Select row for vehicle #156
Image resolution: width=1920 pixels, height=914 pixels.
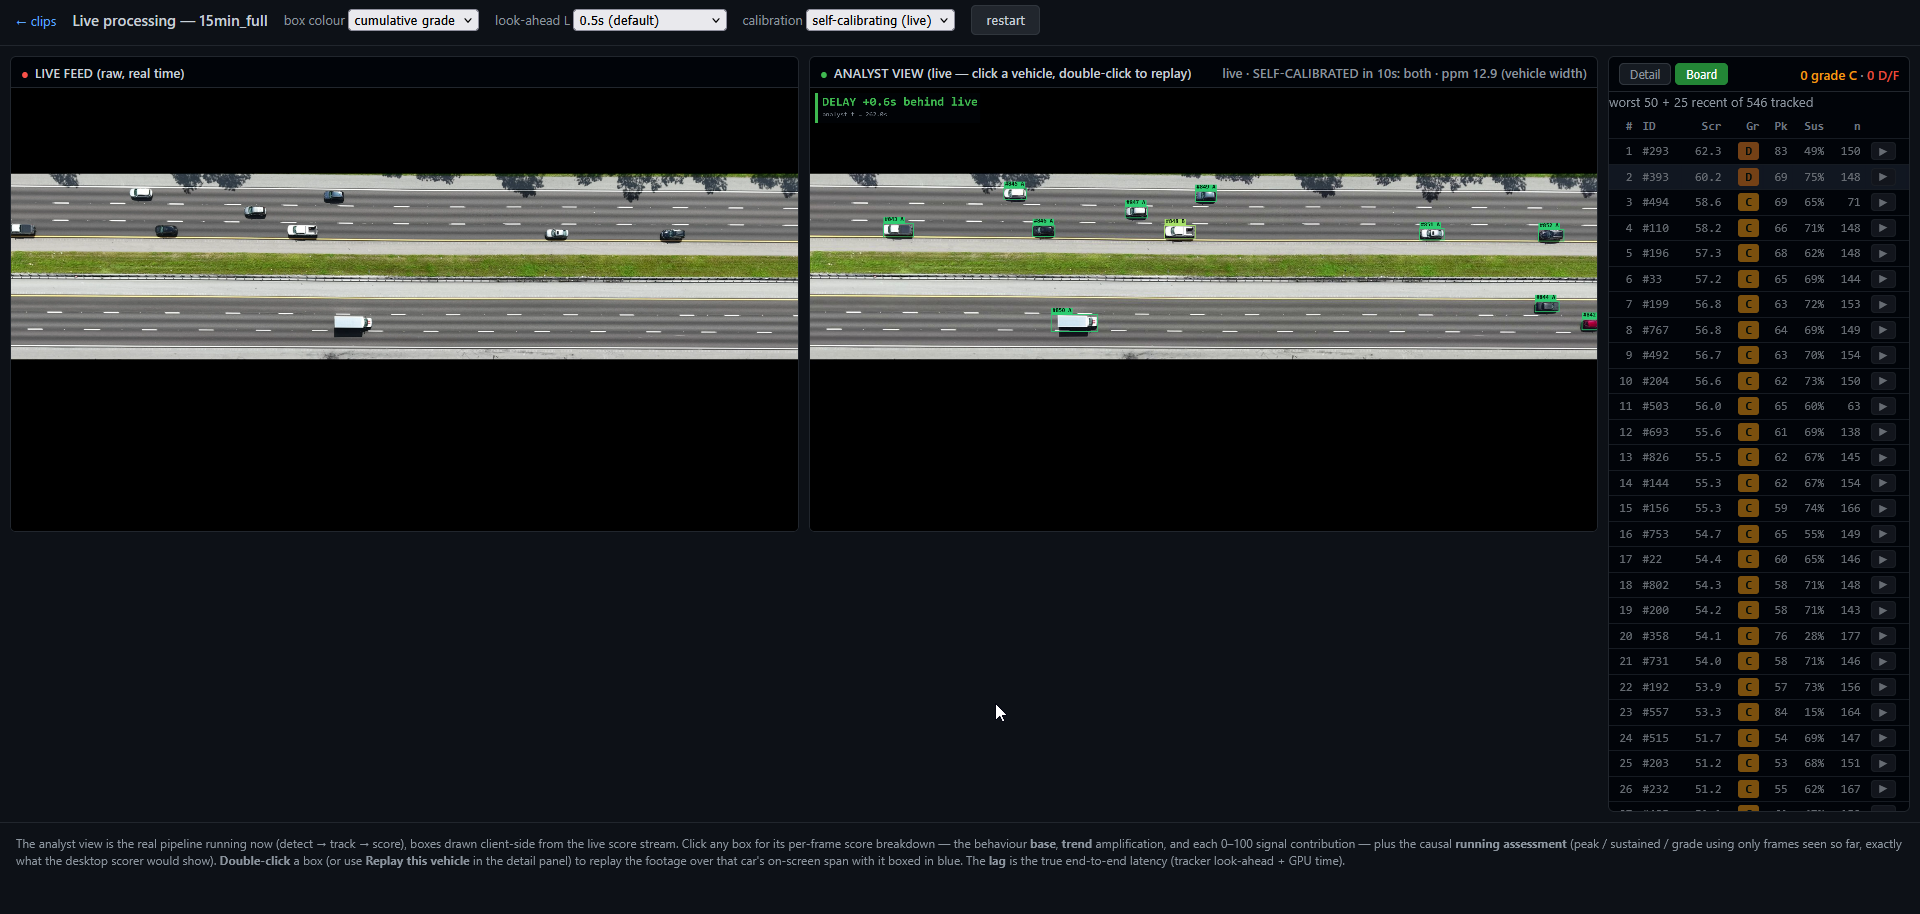(1758, 508)
